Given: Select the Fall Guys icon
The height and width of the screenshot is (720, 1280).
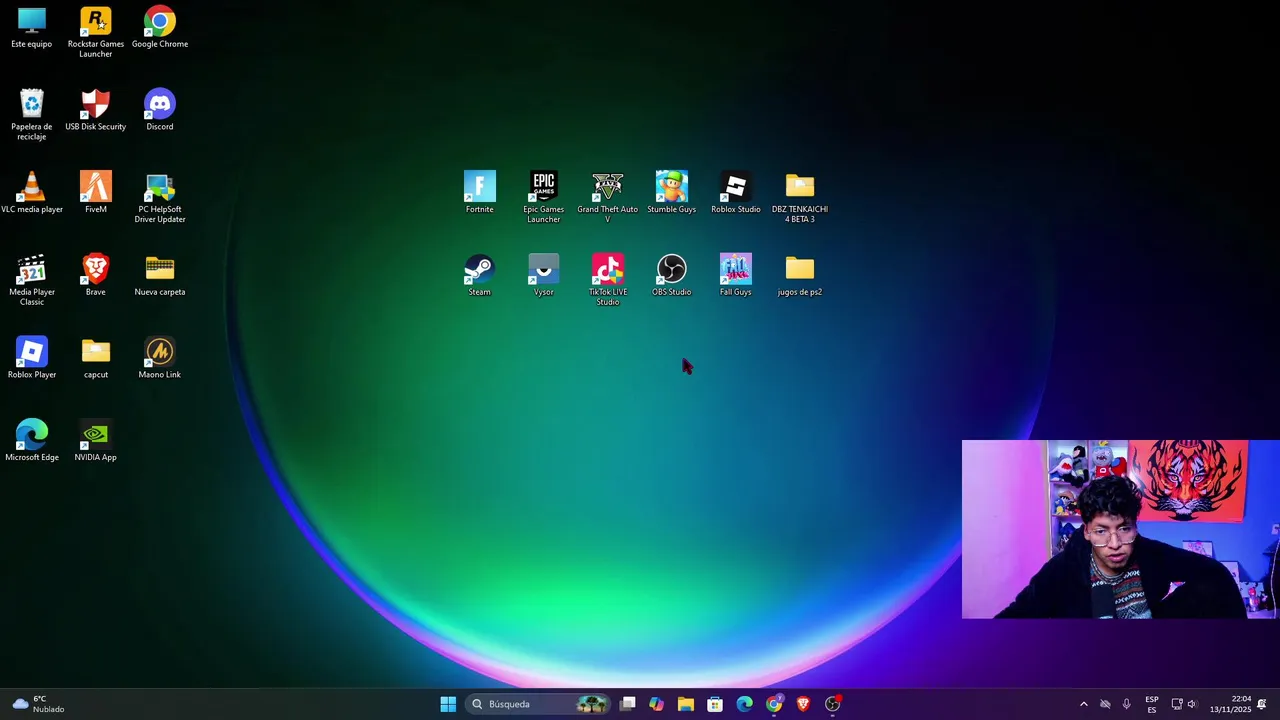Looking at the screenshot, I should [x=736, y=276].
